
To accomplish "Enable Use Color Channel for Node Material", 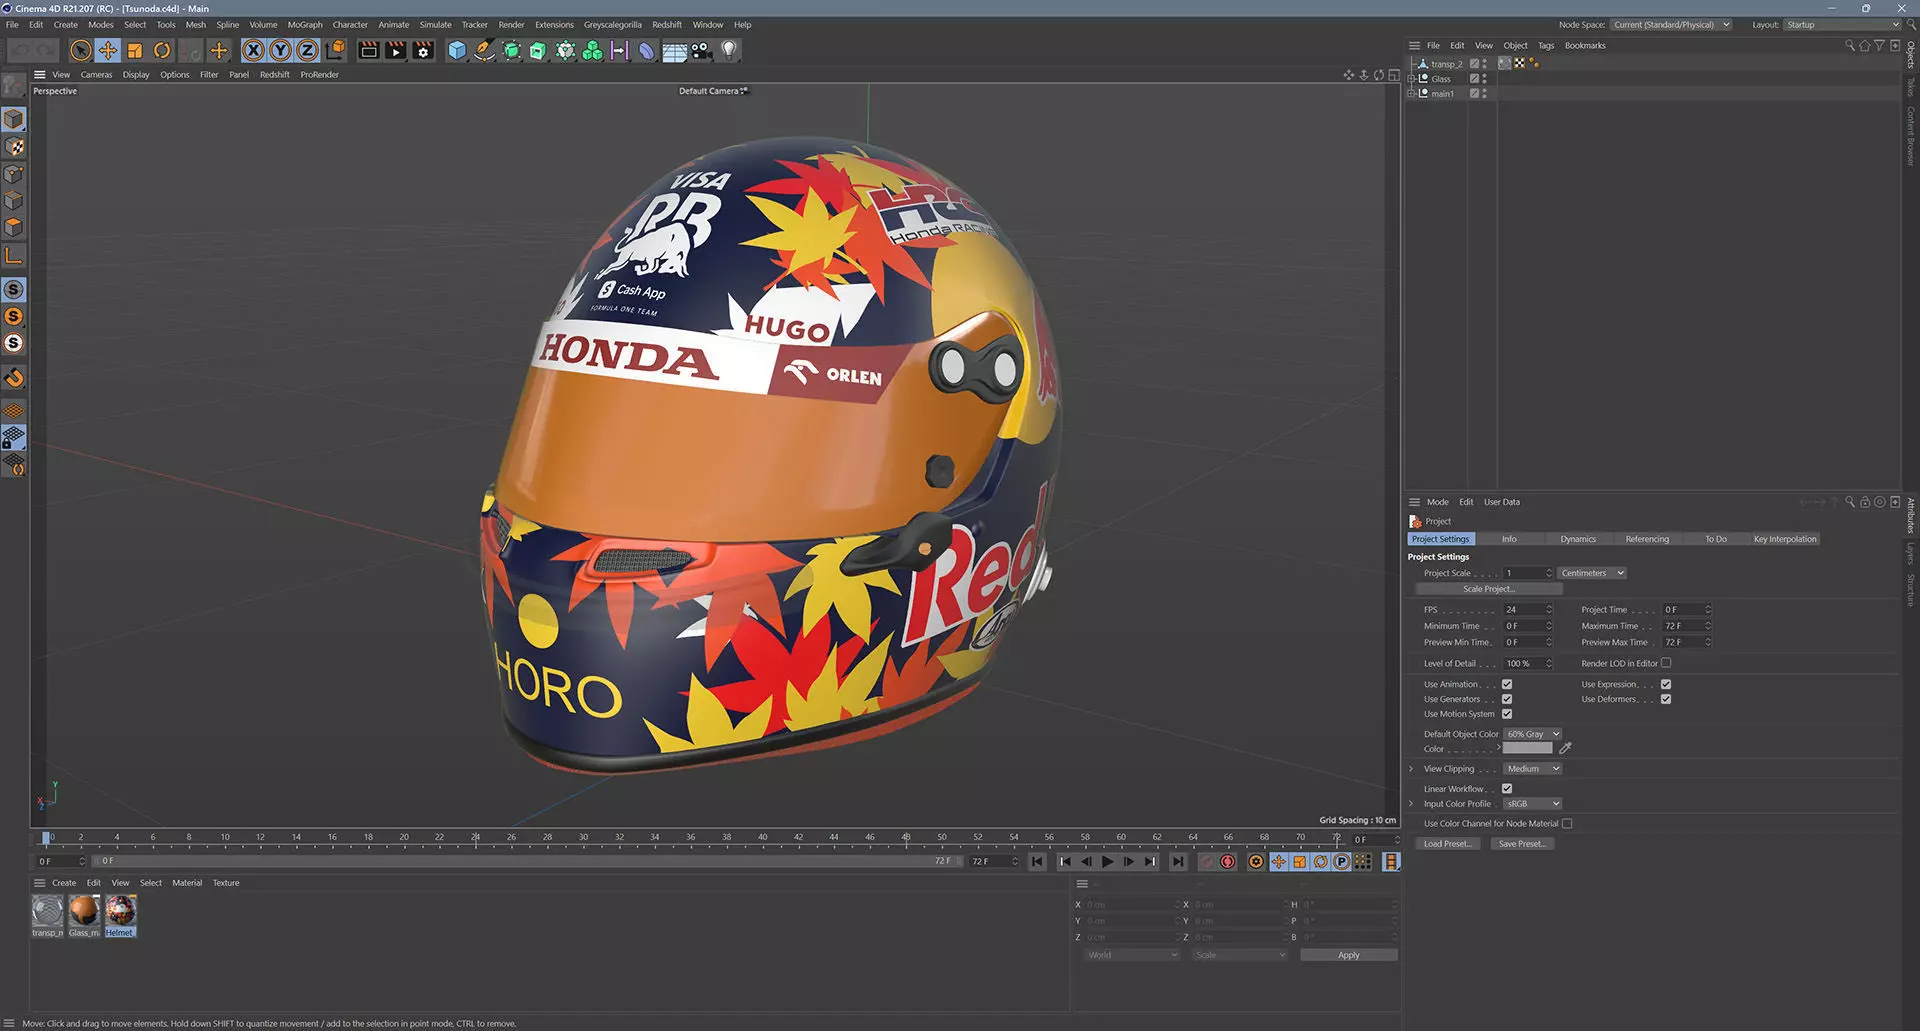I will coord(1567,823).
